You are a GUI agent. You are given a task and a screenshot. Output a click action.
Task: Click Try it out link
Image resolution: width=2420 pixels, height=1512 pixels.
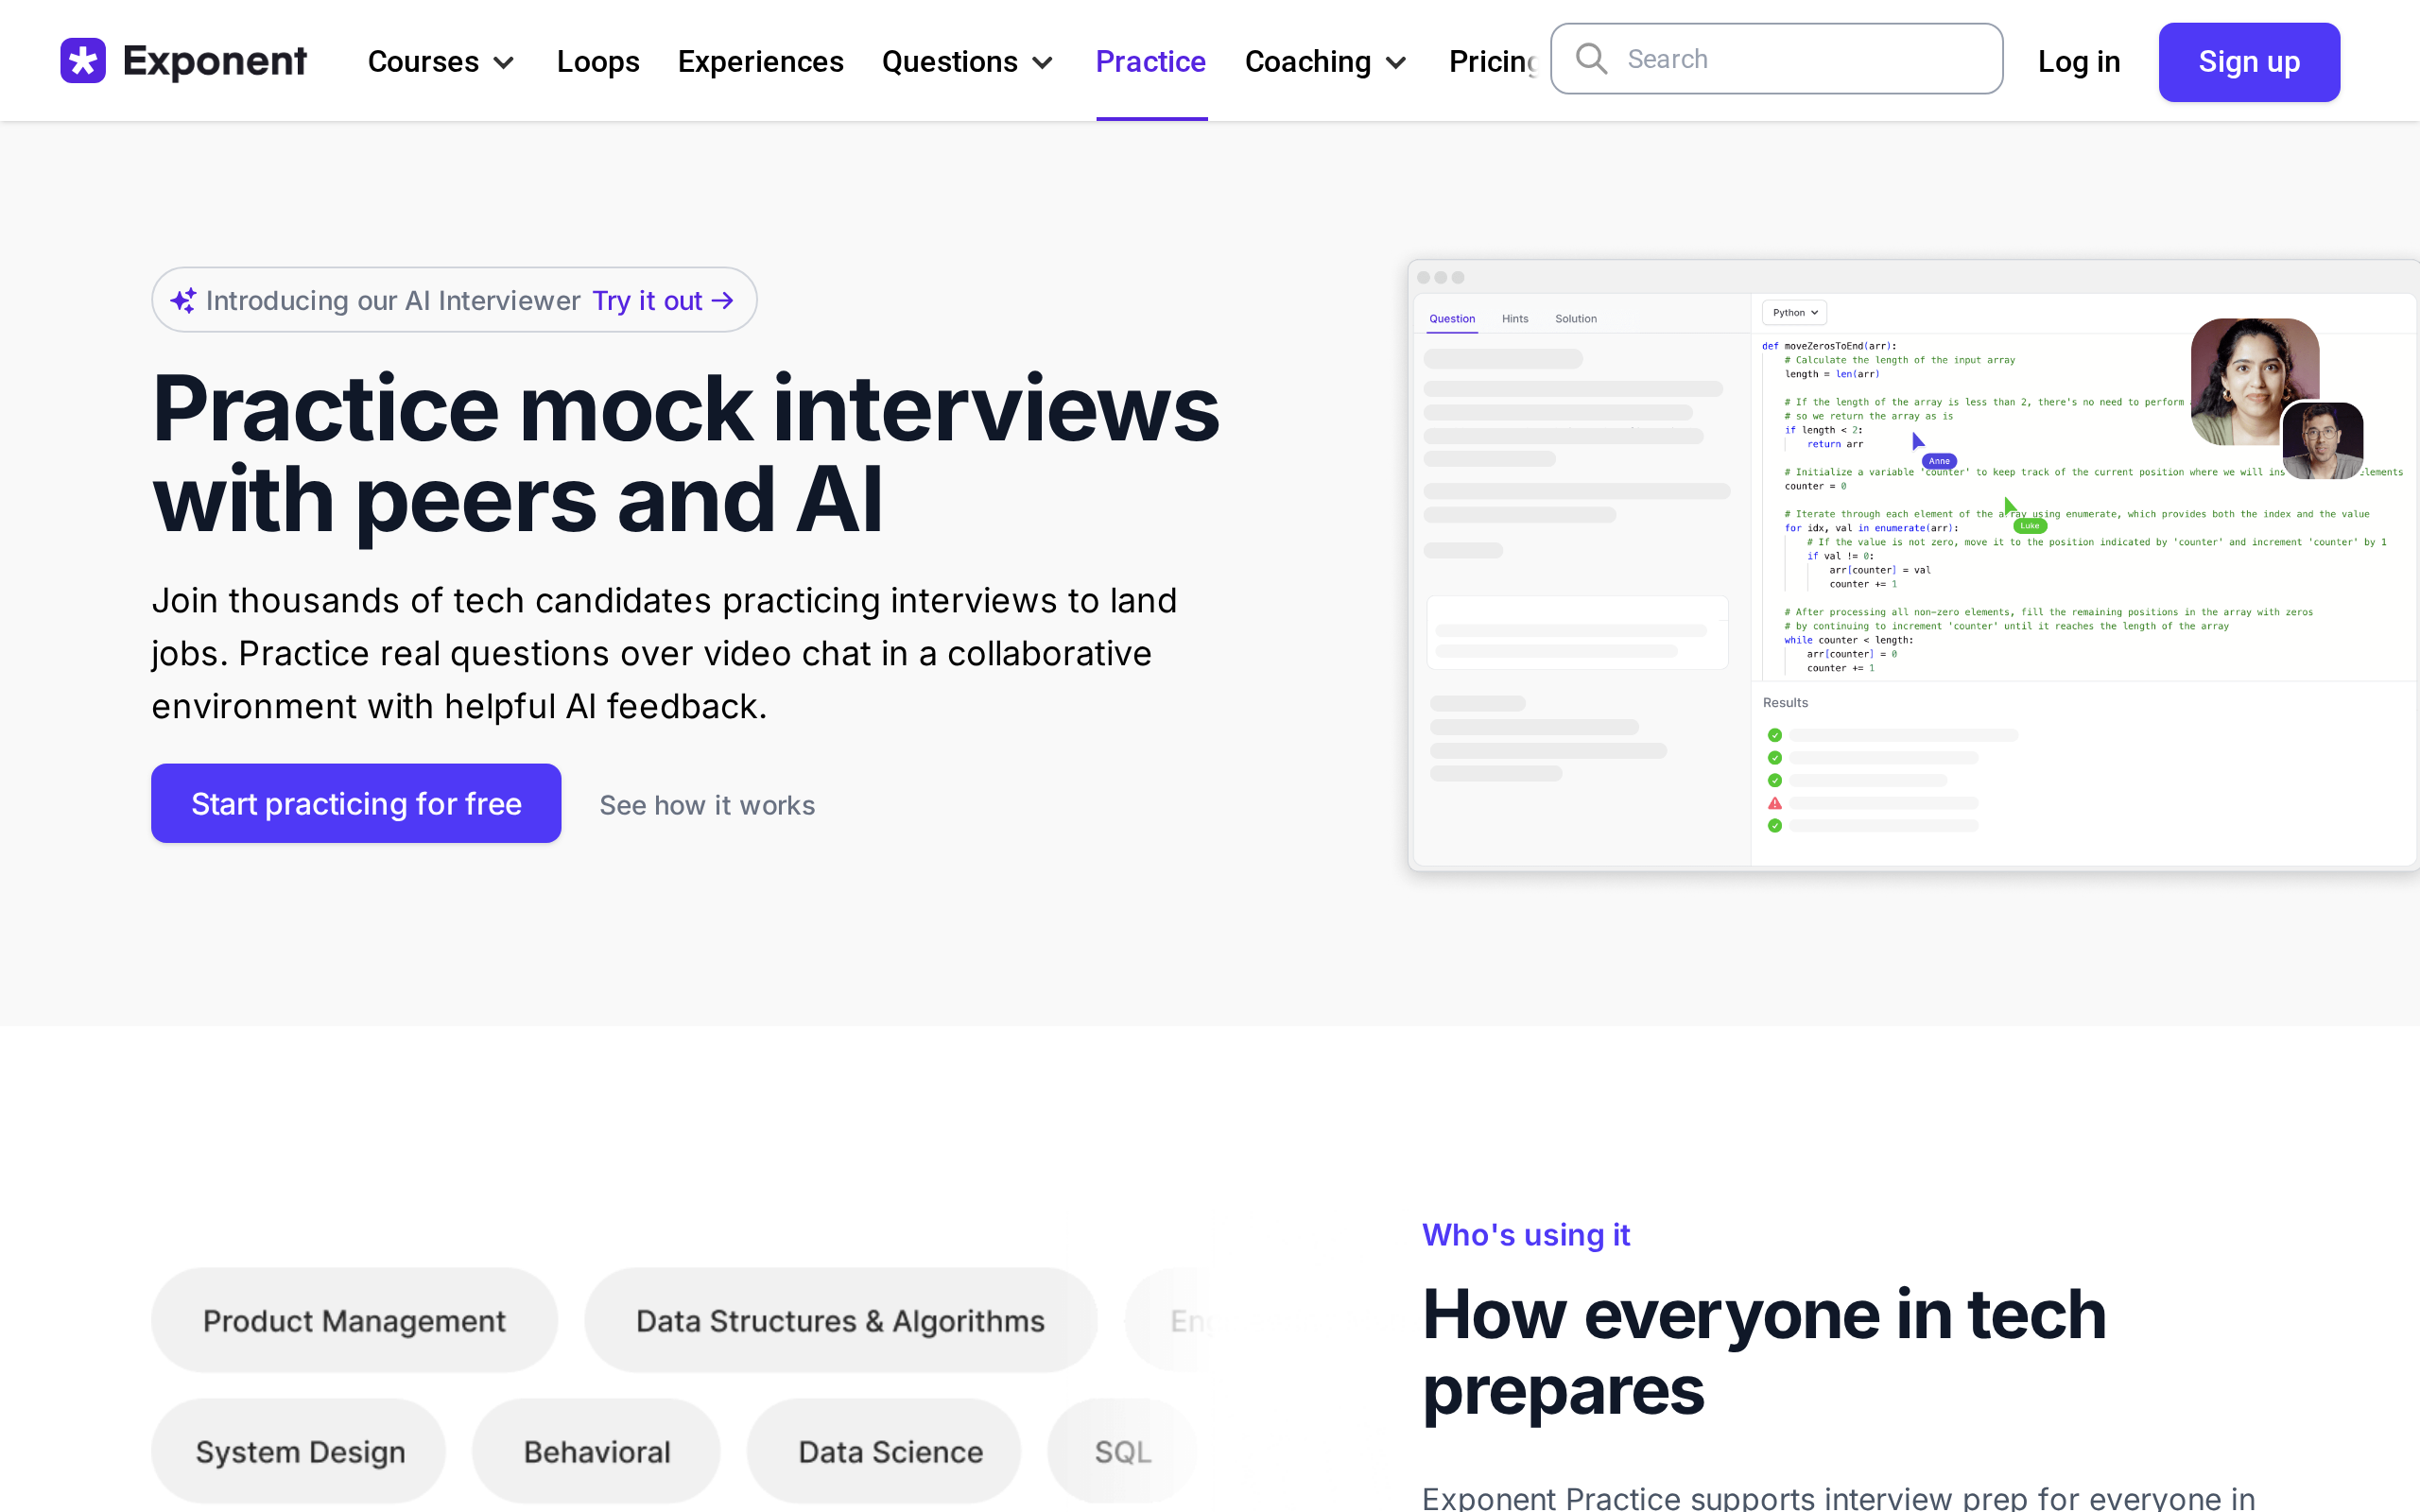647,300
